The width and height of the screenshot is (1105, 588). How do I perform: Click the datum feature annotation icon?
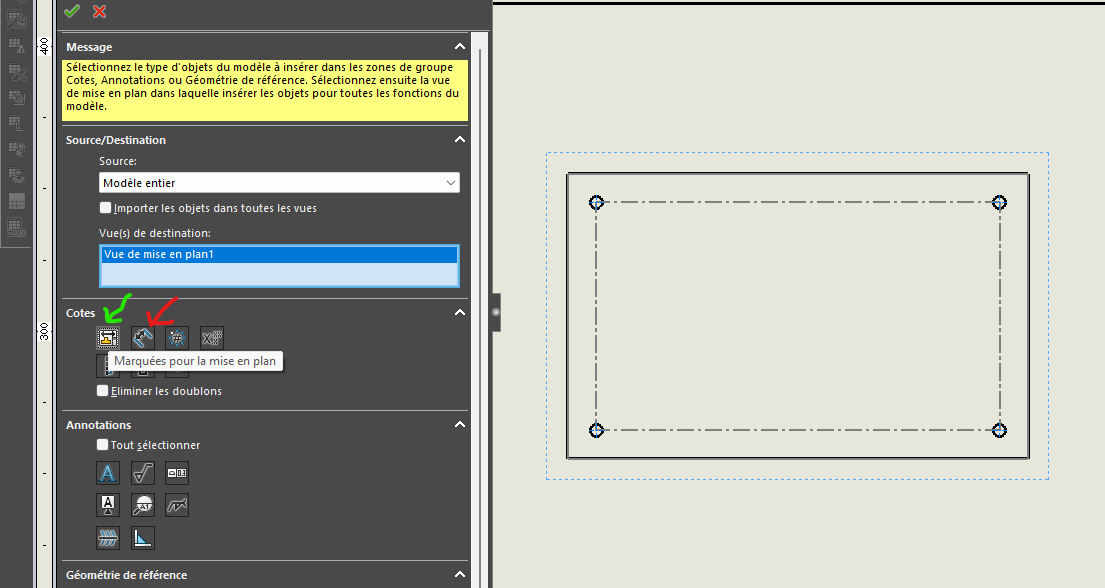point(108,505)
